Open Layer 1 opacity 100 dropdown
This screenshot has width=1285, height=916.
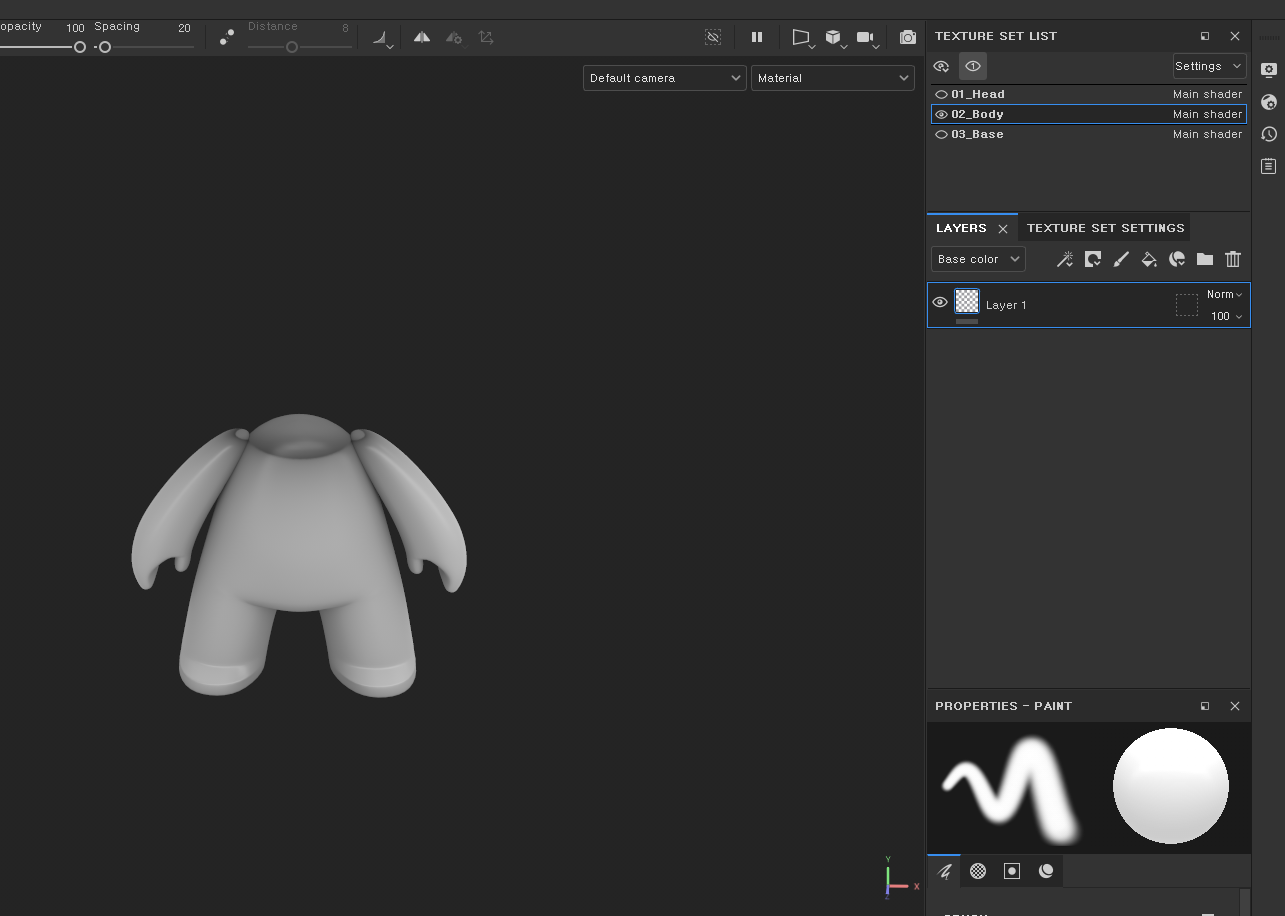(1226, 316)
